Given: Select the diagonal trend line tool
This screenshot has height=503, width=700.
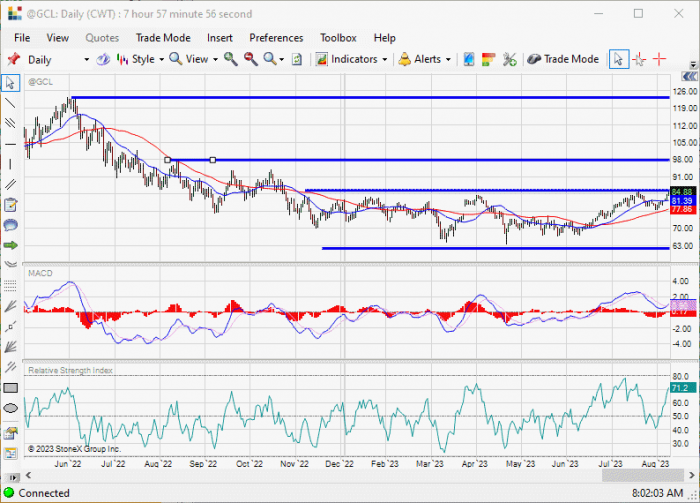Looking at the screenshot, I should (10, 103).
